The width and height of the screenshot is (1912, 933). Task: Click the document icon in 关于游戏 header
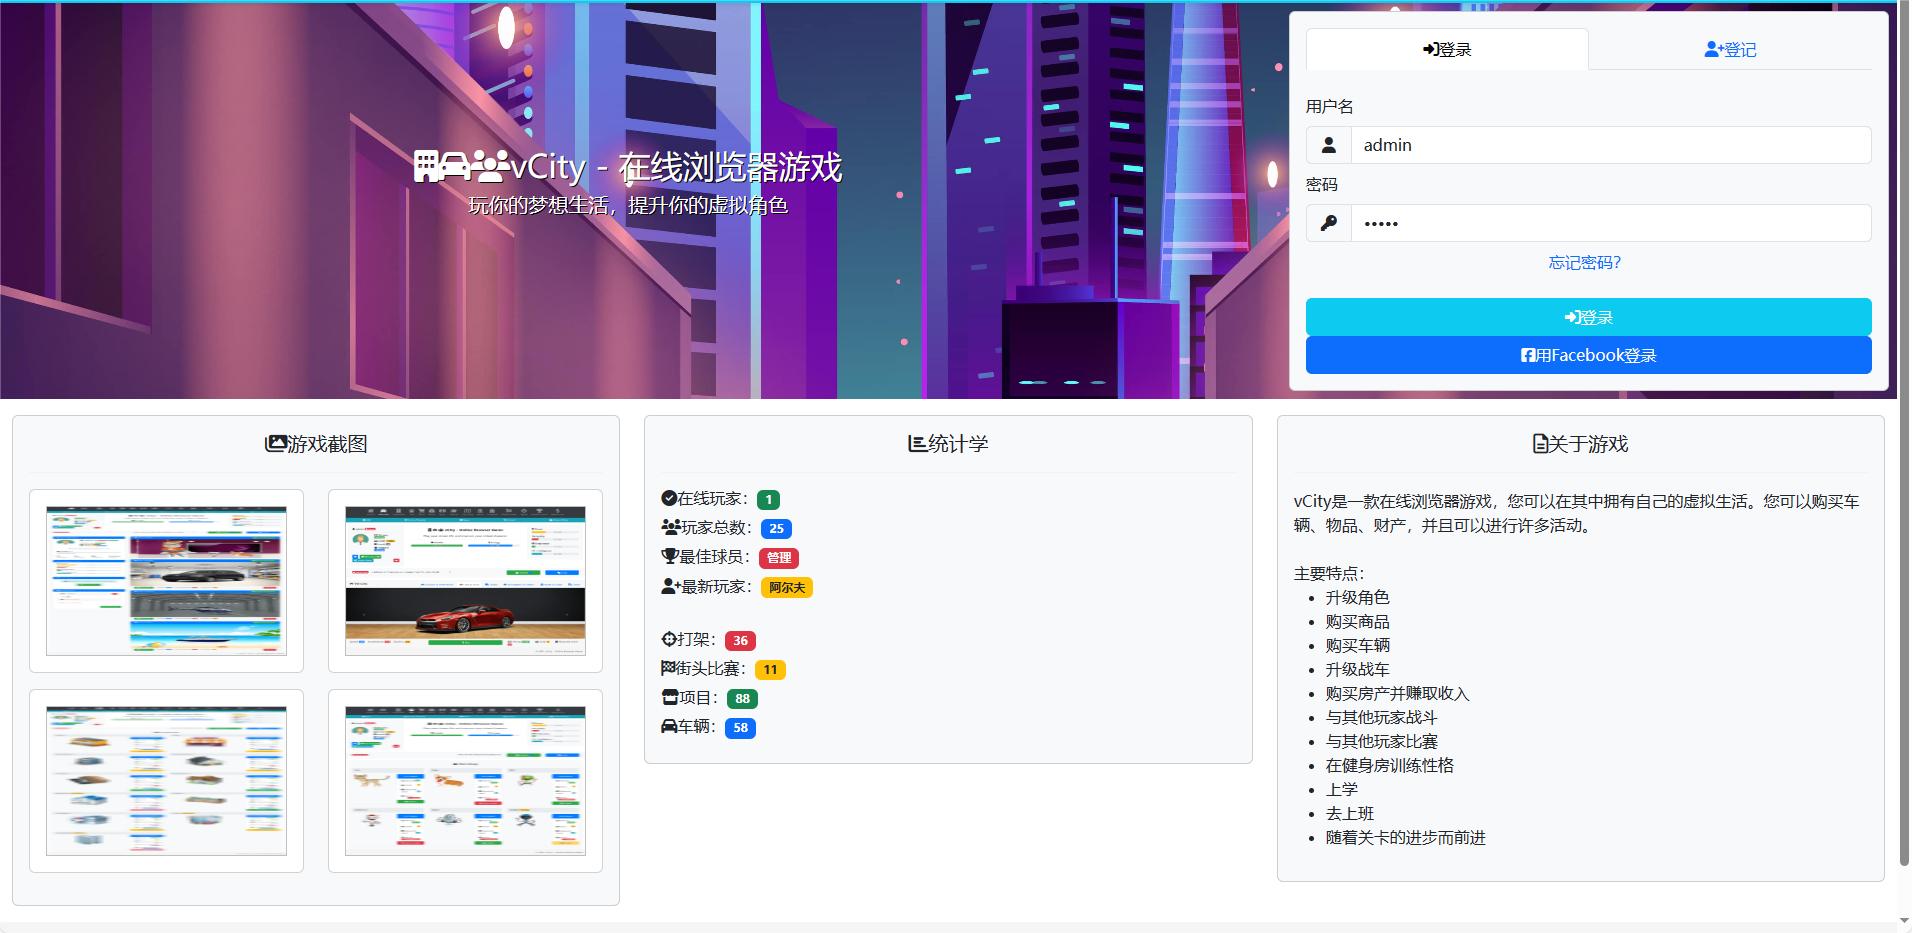coord(1540,444)
